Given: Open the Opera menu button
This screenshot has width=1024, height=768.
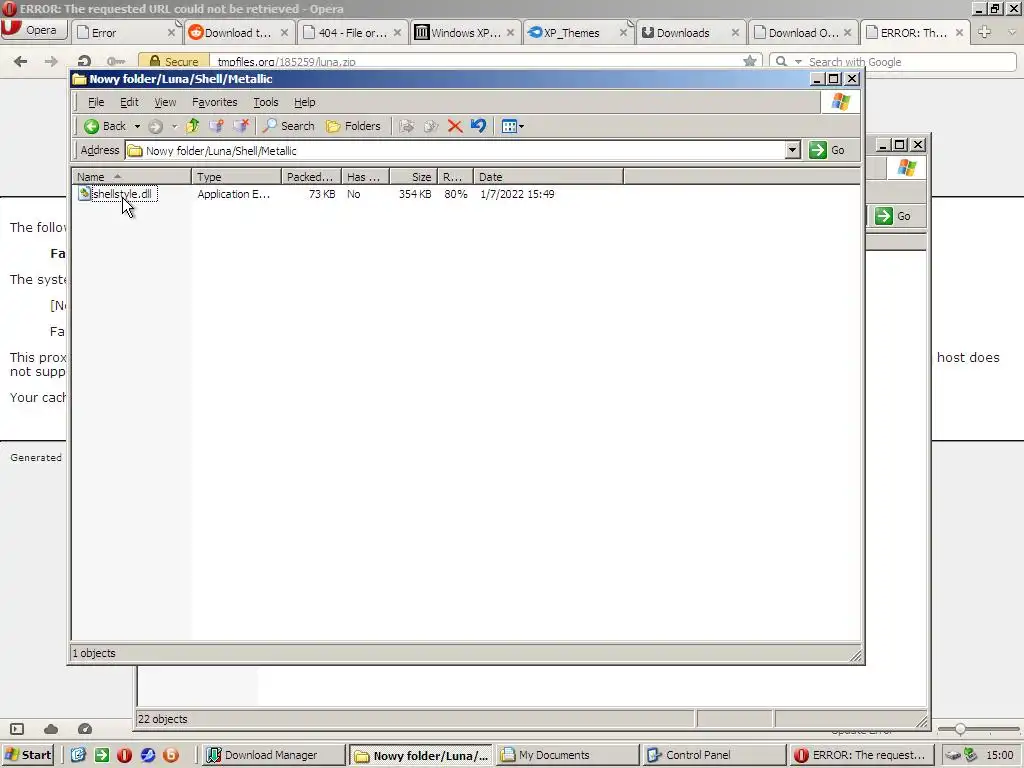Looking at the screenshot, I should point(33,30).
